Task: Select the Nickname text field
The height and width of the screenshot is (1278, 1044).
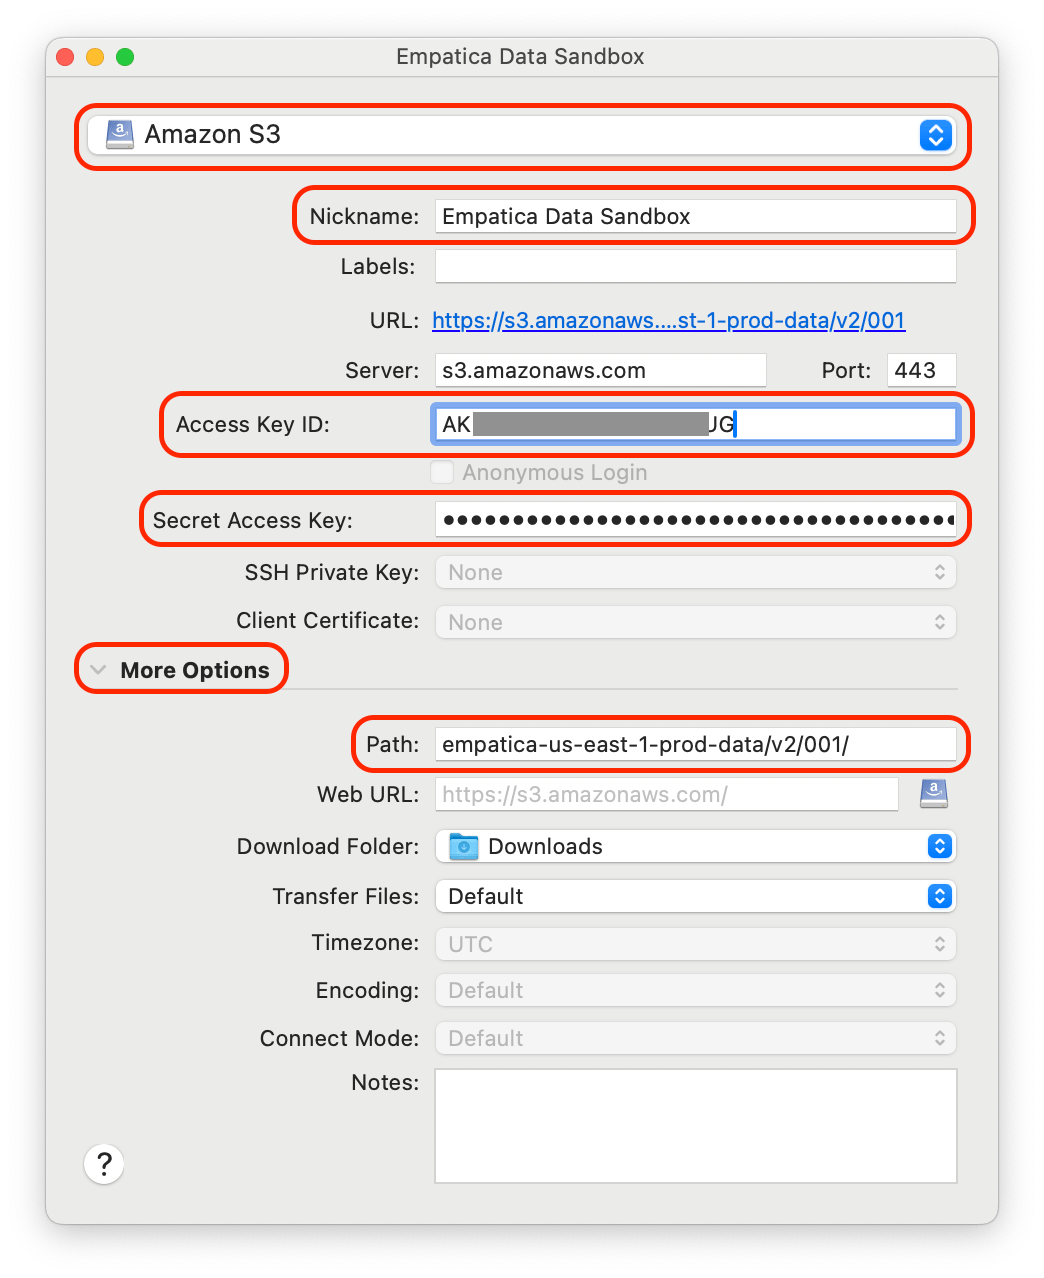Action: [x=694, y=216]
